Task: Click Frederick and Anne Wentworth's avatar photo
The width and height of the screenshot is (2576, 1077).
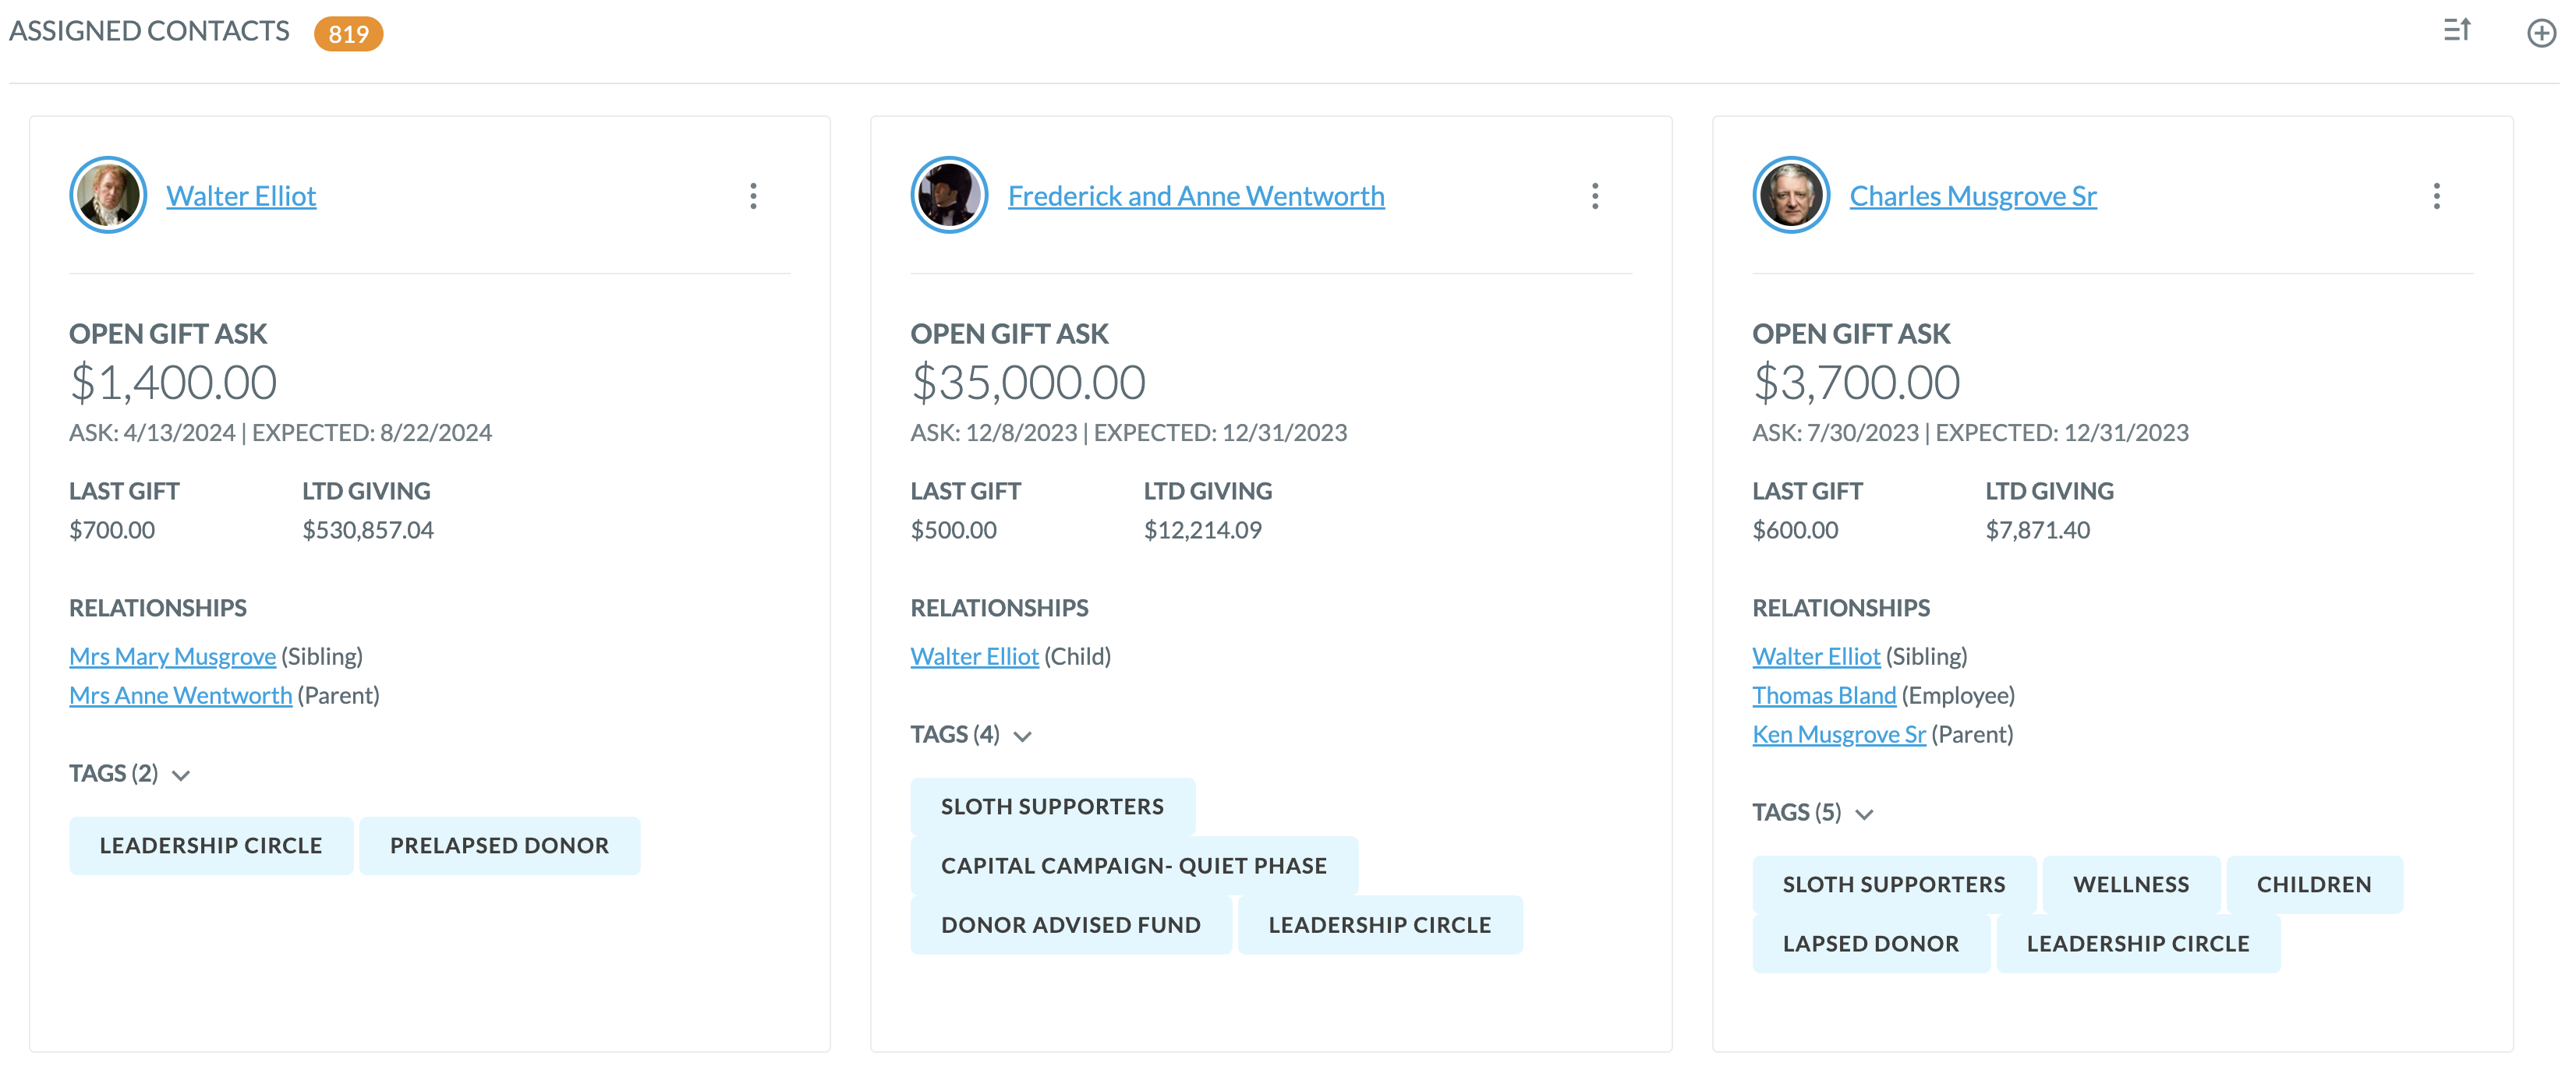Action: (950, 195)
